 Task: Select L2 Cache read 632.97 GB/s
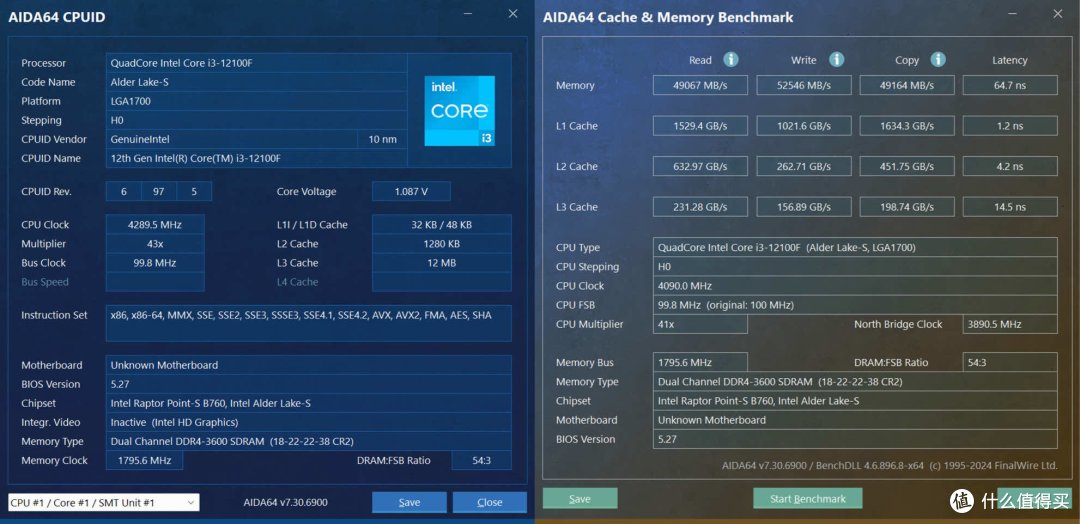pyautogui.click(x=700, y=166)
